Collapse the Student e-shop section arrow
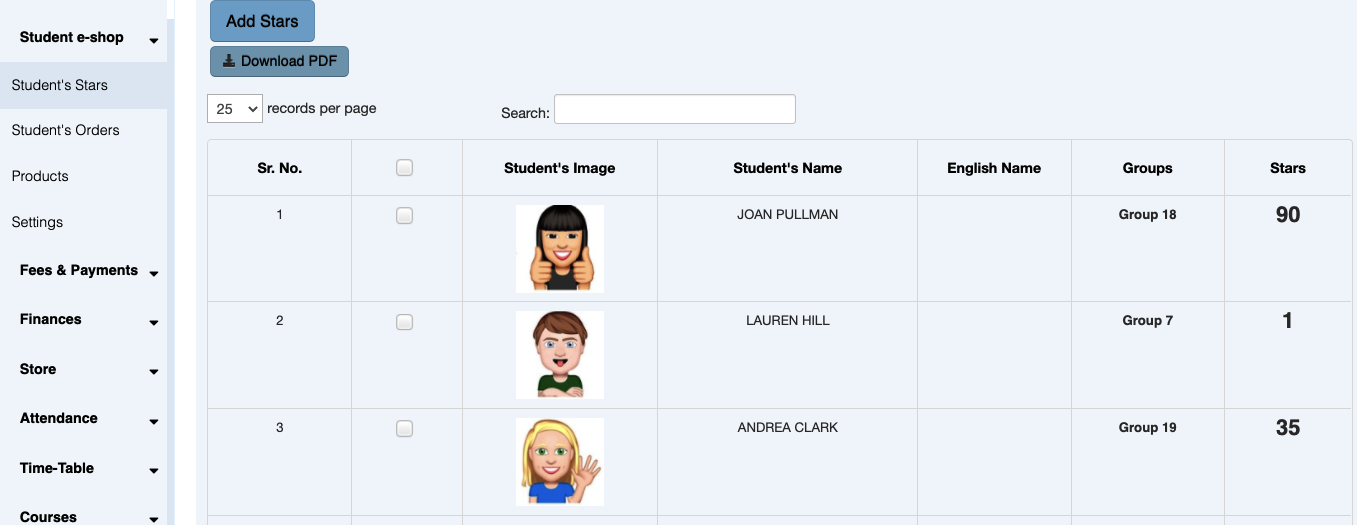Viewport: 1357px width, 525px height. coord(154,41)
